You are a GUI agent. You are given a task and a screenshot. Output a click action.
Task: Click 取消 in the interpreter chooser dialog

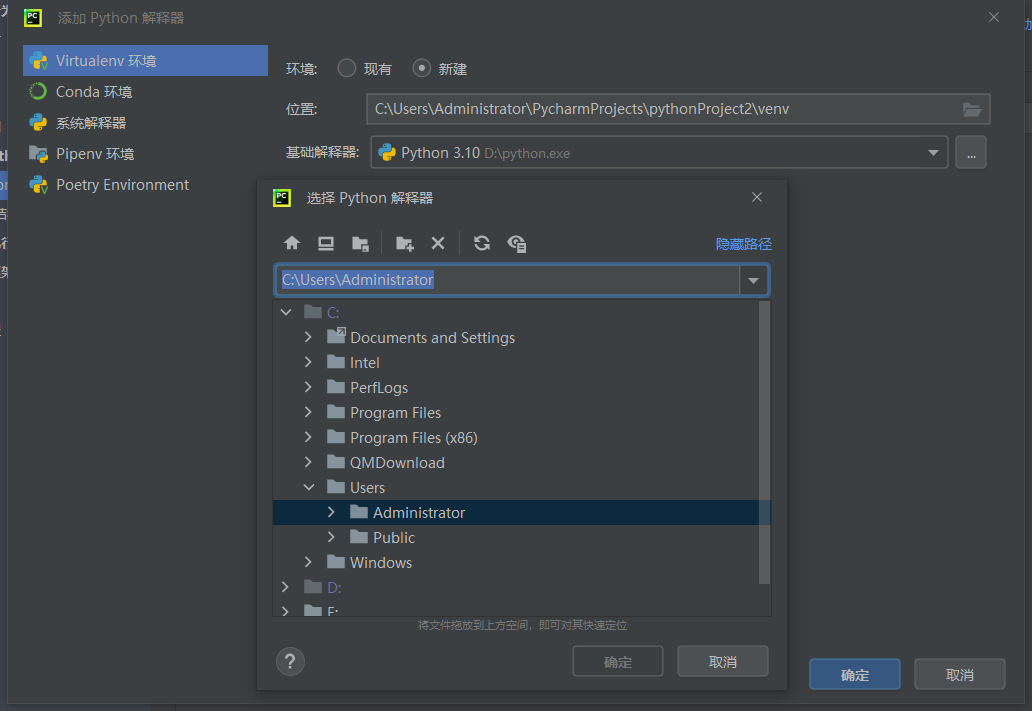click(723, 661)
